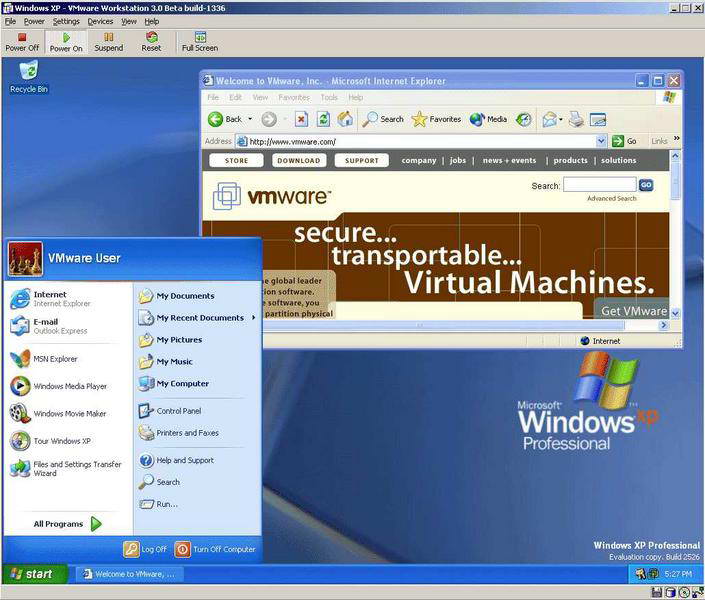Screen dimensions: 705x600
Task: Open the address bar dropdown in IE
Action: click(x=601, y=141)
